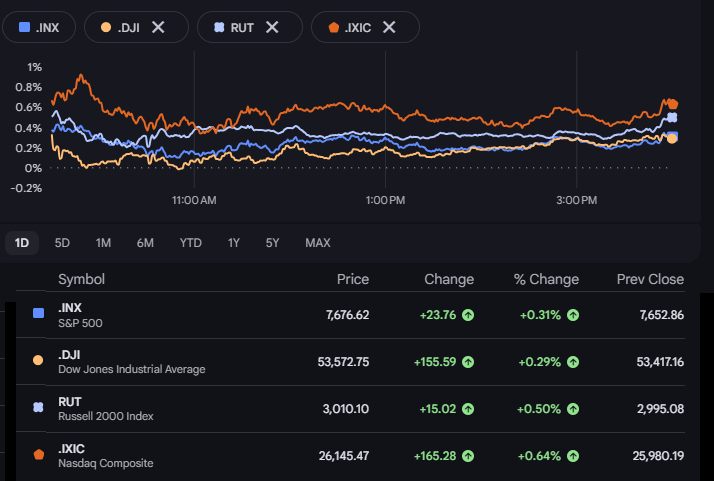
Task: Open the Dow Jones Industrial Average row
Action: tap(350, 362)
